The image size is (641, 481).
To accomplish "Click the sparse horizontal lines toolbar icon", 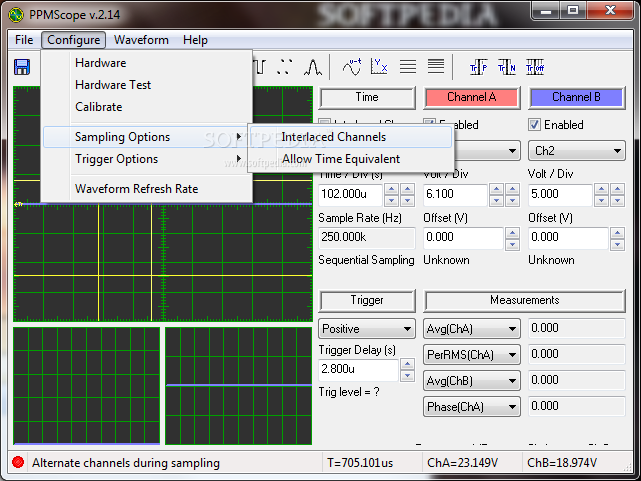I will (x=408, y=67).
